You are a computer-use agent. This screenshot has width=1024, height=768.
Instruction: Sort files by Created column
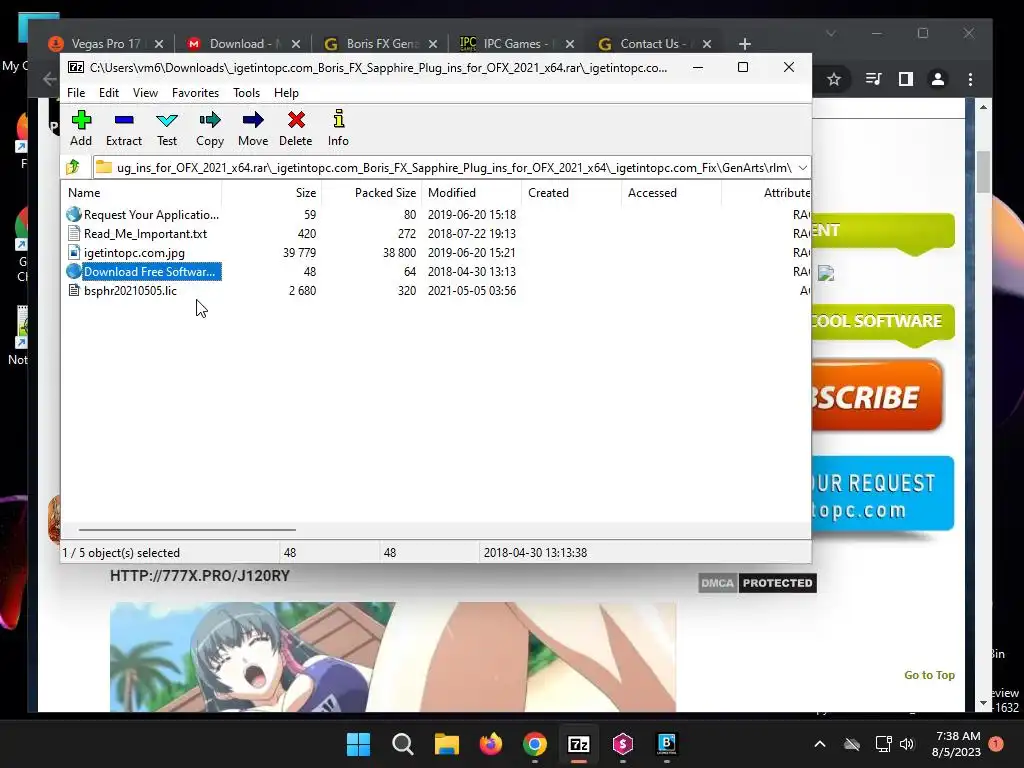571,193
